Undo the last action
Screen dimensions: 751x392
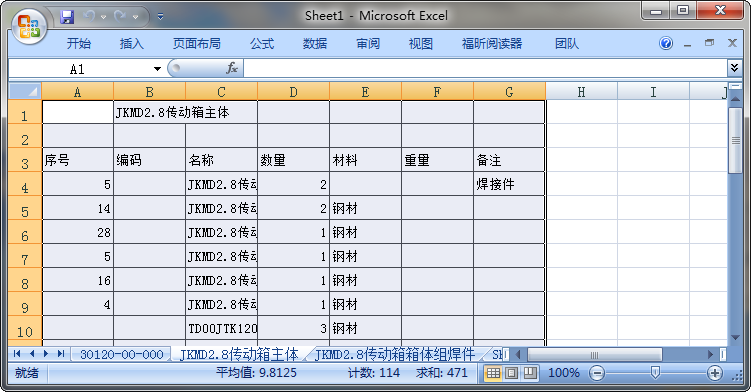click(89, 17)
